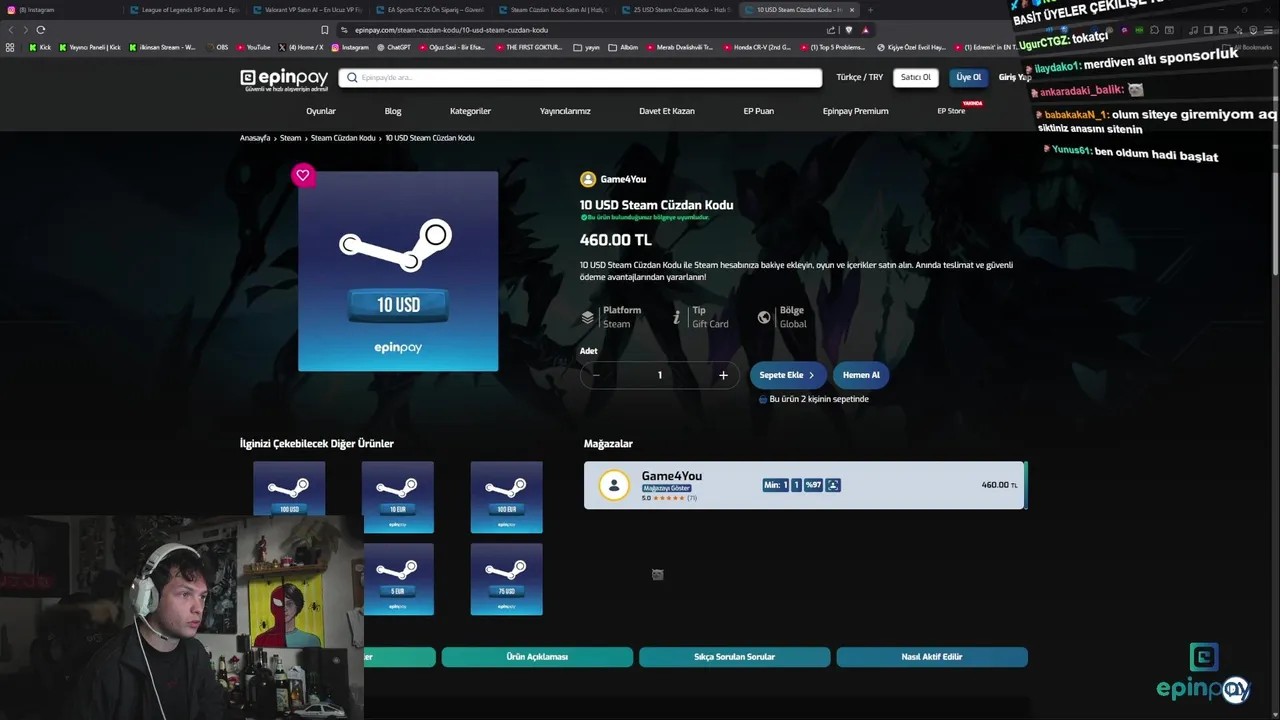Open OBS bookmark

coord(216,47)
